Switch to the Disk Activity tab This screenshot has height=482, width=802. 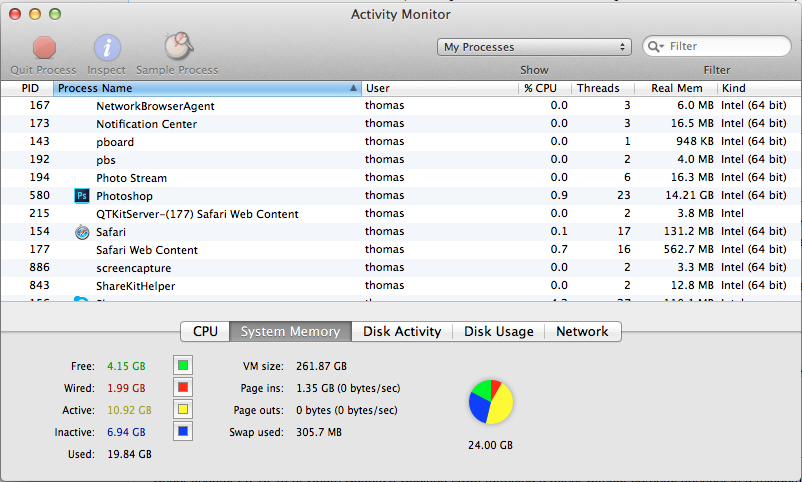(402, 332)
